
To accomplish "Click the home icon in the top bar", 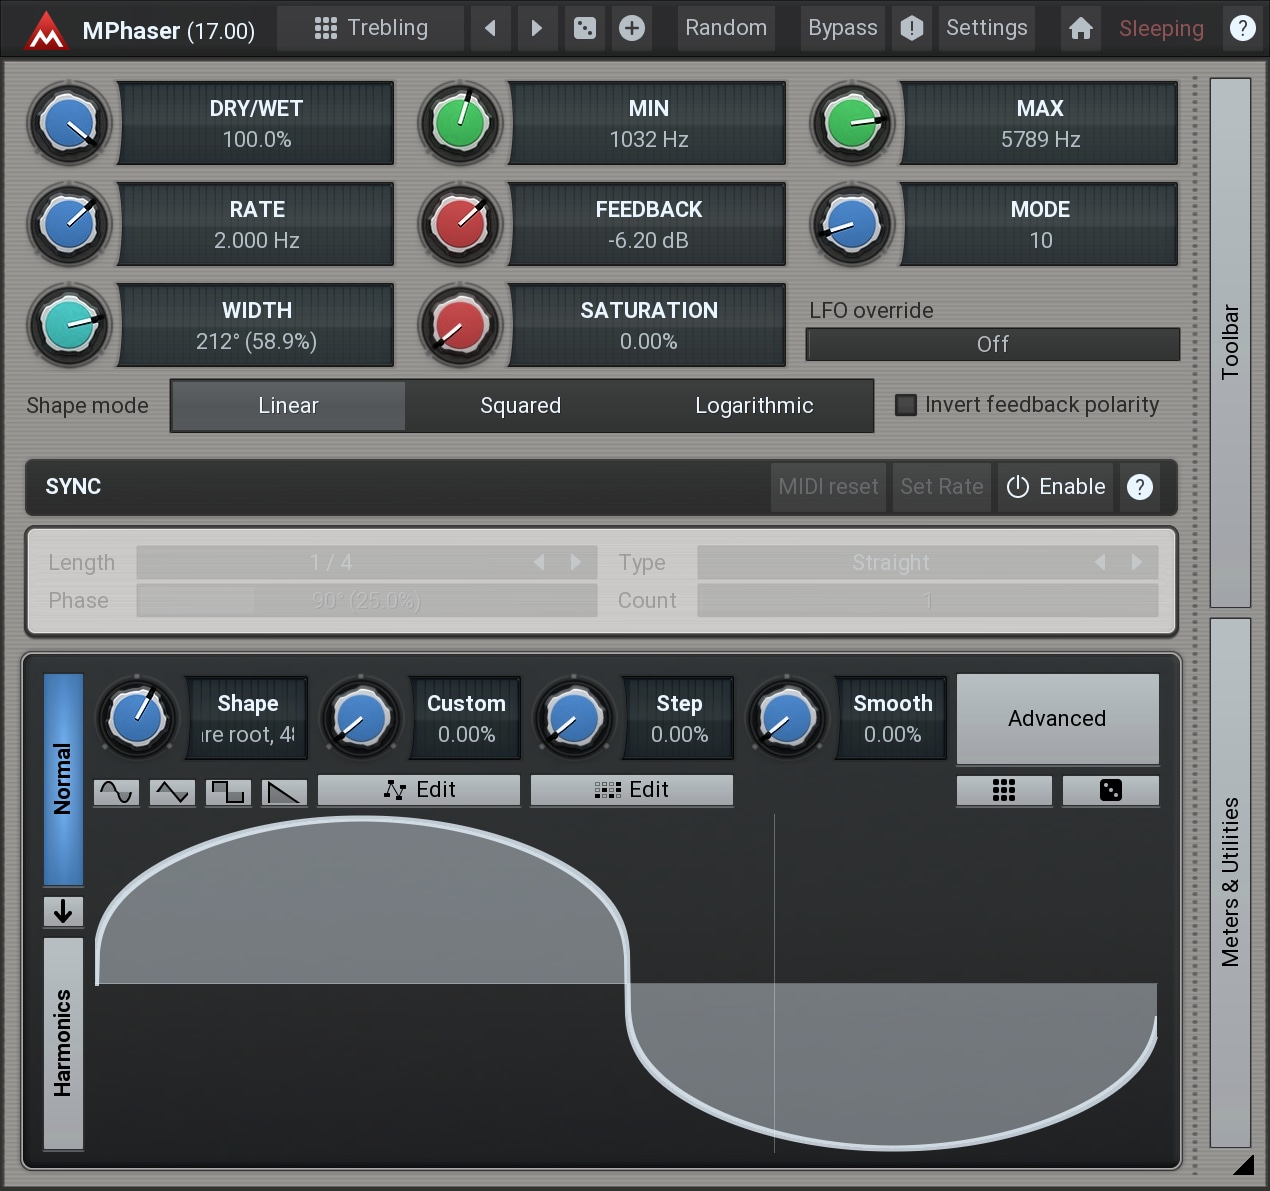I will pyautogui.click(x=1080, y=28).
